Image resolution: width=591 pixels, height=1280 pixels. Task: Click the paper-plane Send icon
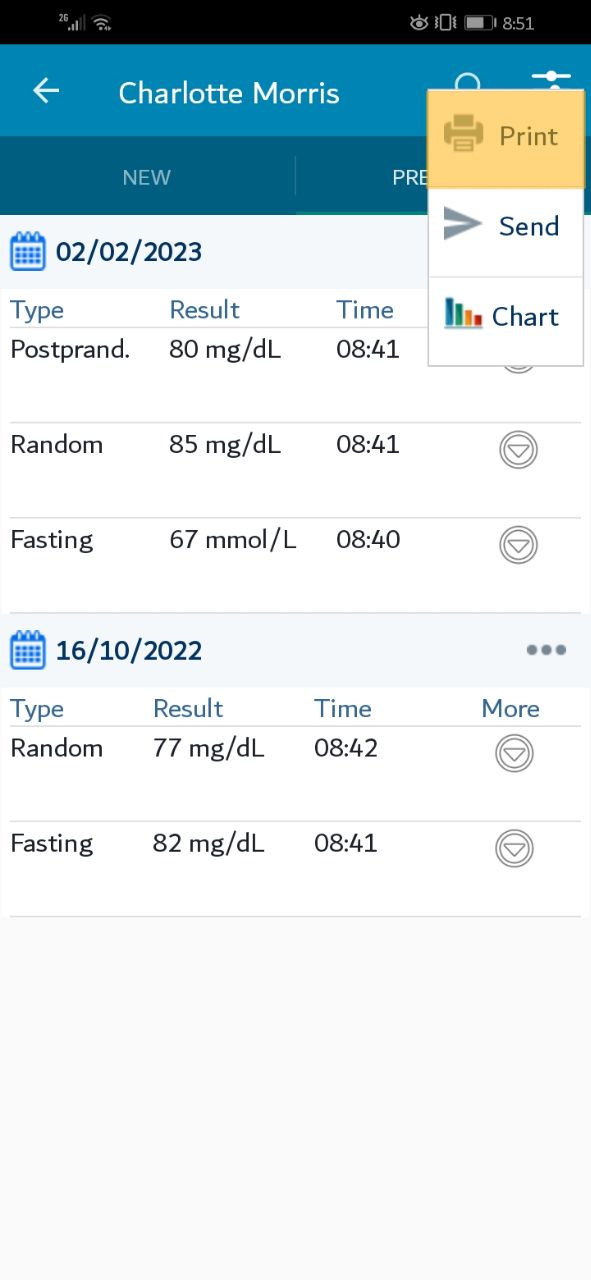coord(463,225)
